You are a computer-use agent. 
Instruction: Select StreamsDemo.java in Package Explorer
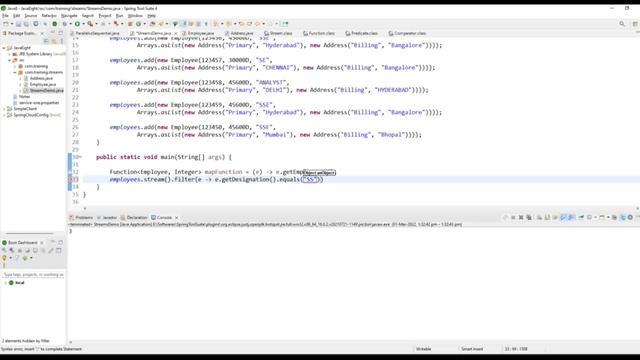tap(47, 90)
